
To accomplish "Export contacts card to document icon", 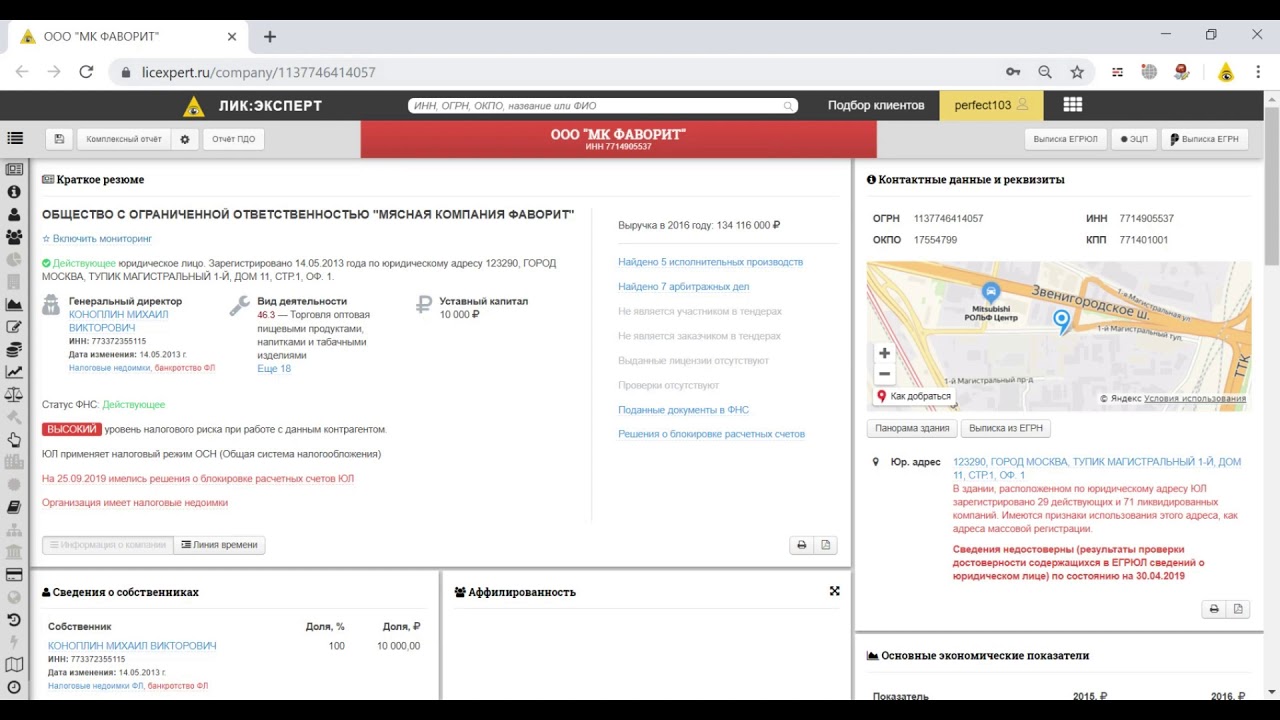I will pyautogui.click(x=1238, y=609).
